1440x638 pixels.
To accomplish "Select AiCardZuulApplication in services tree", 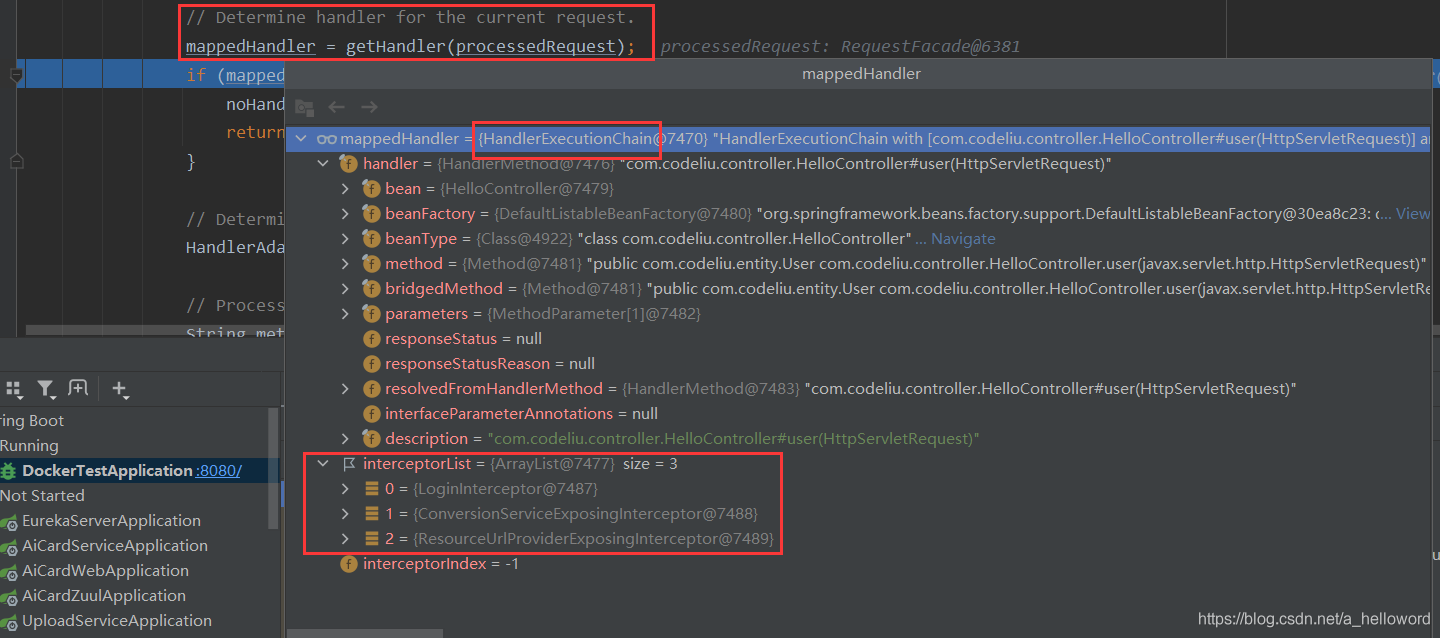I will click(104, 596).
